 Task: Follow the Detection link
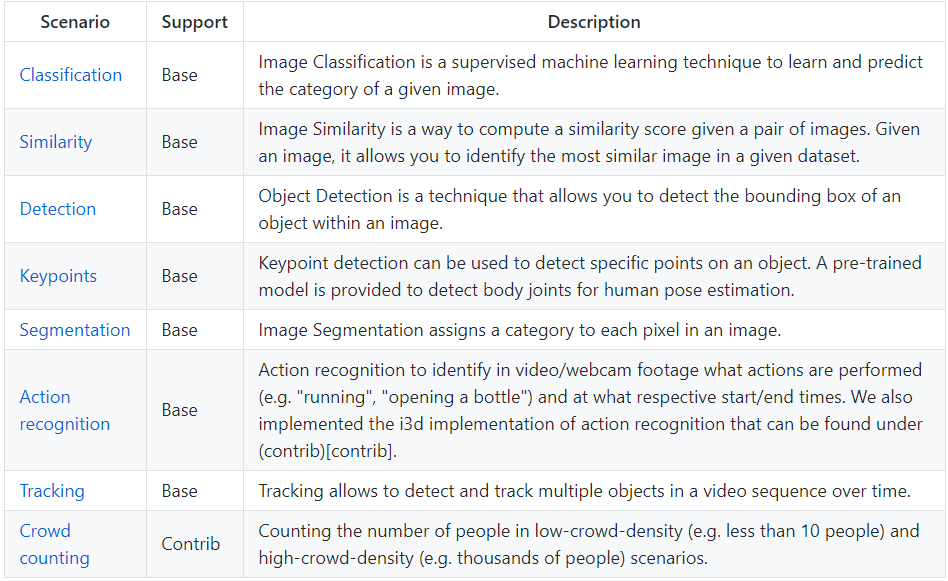click(58, 209)
